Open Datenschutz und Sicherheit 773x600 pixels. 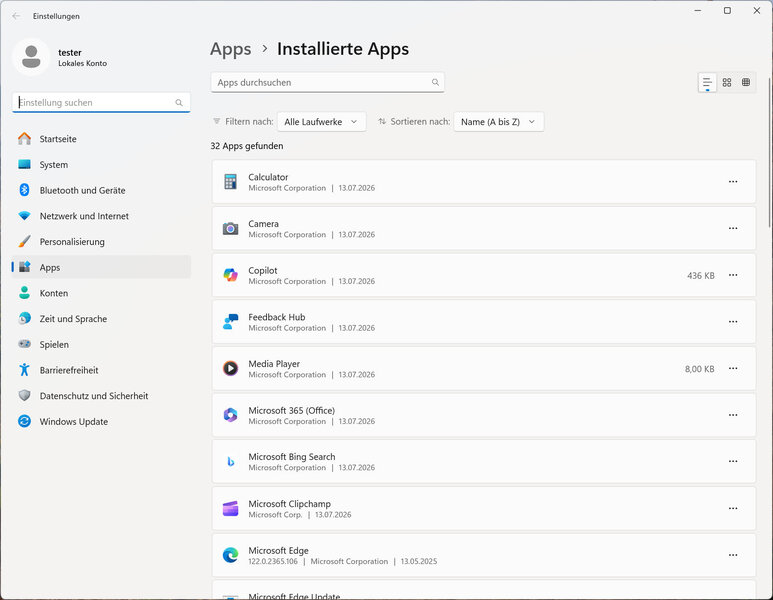click(x=101, y=396)
